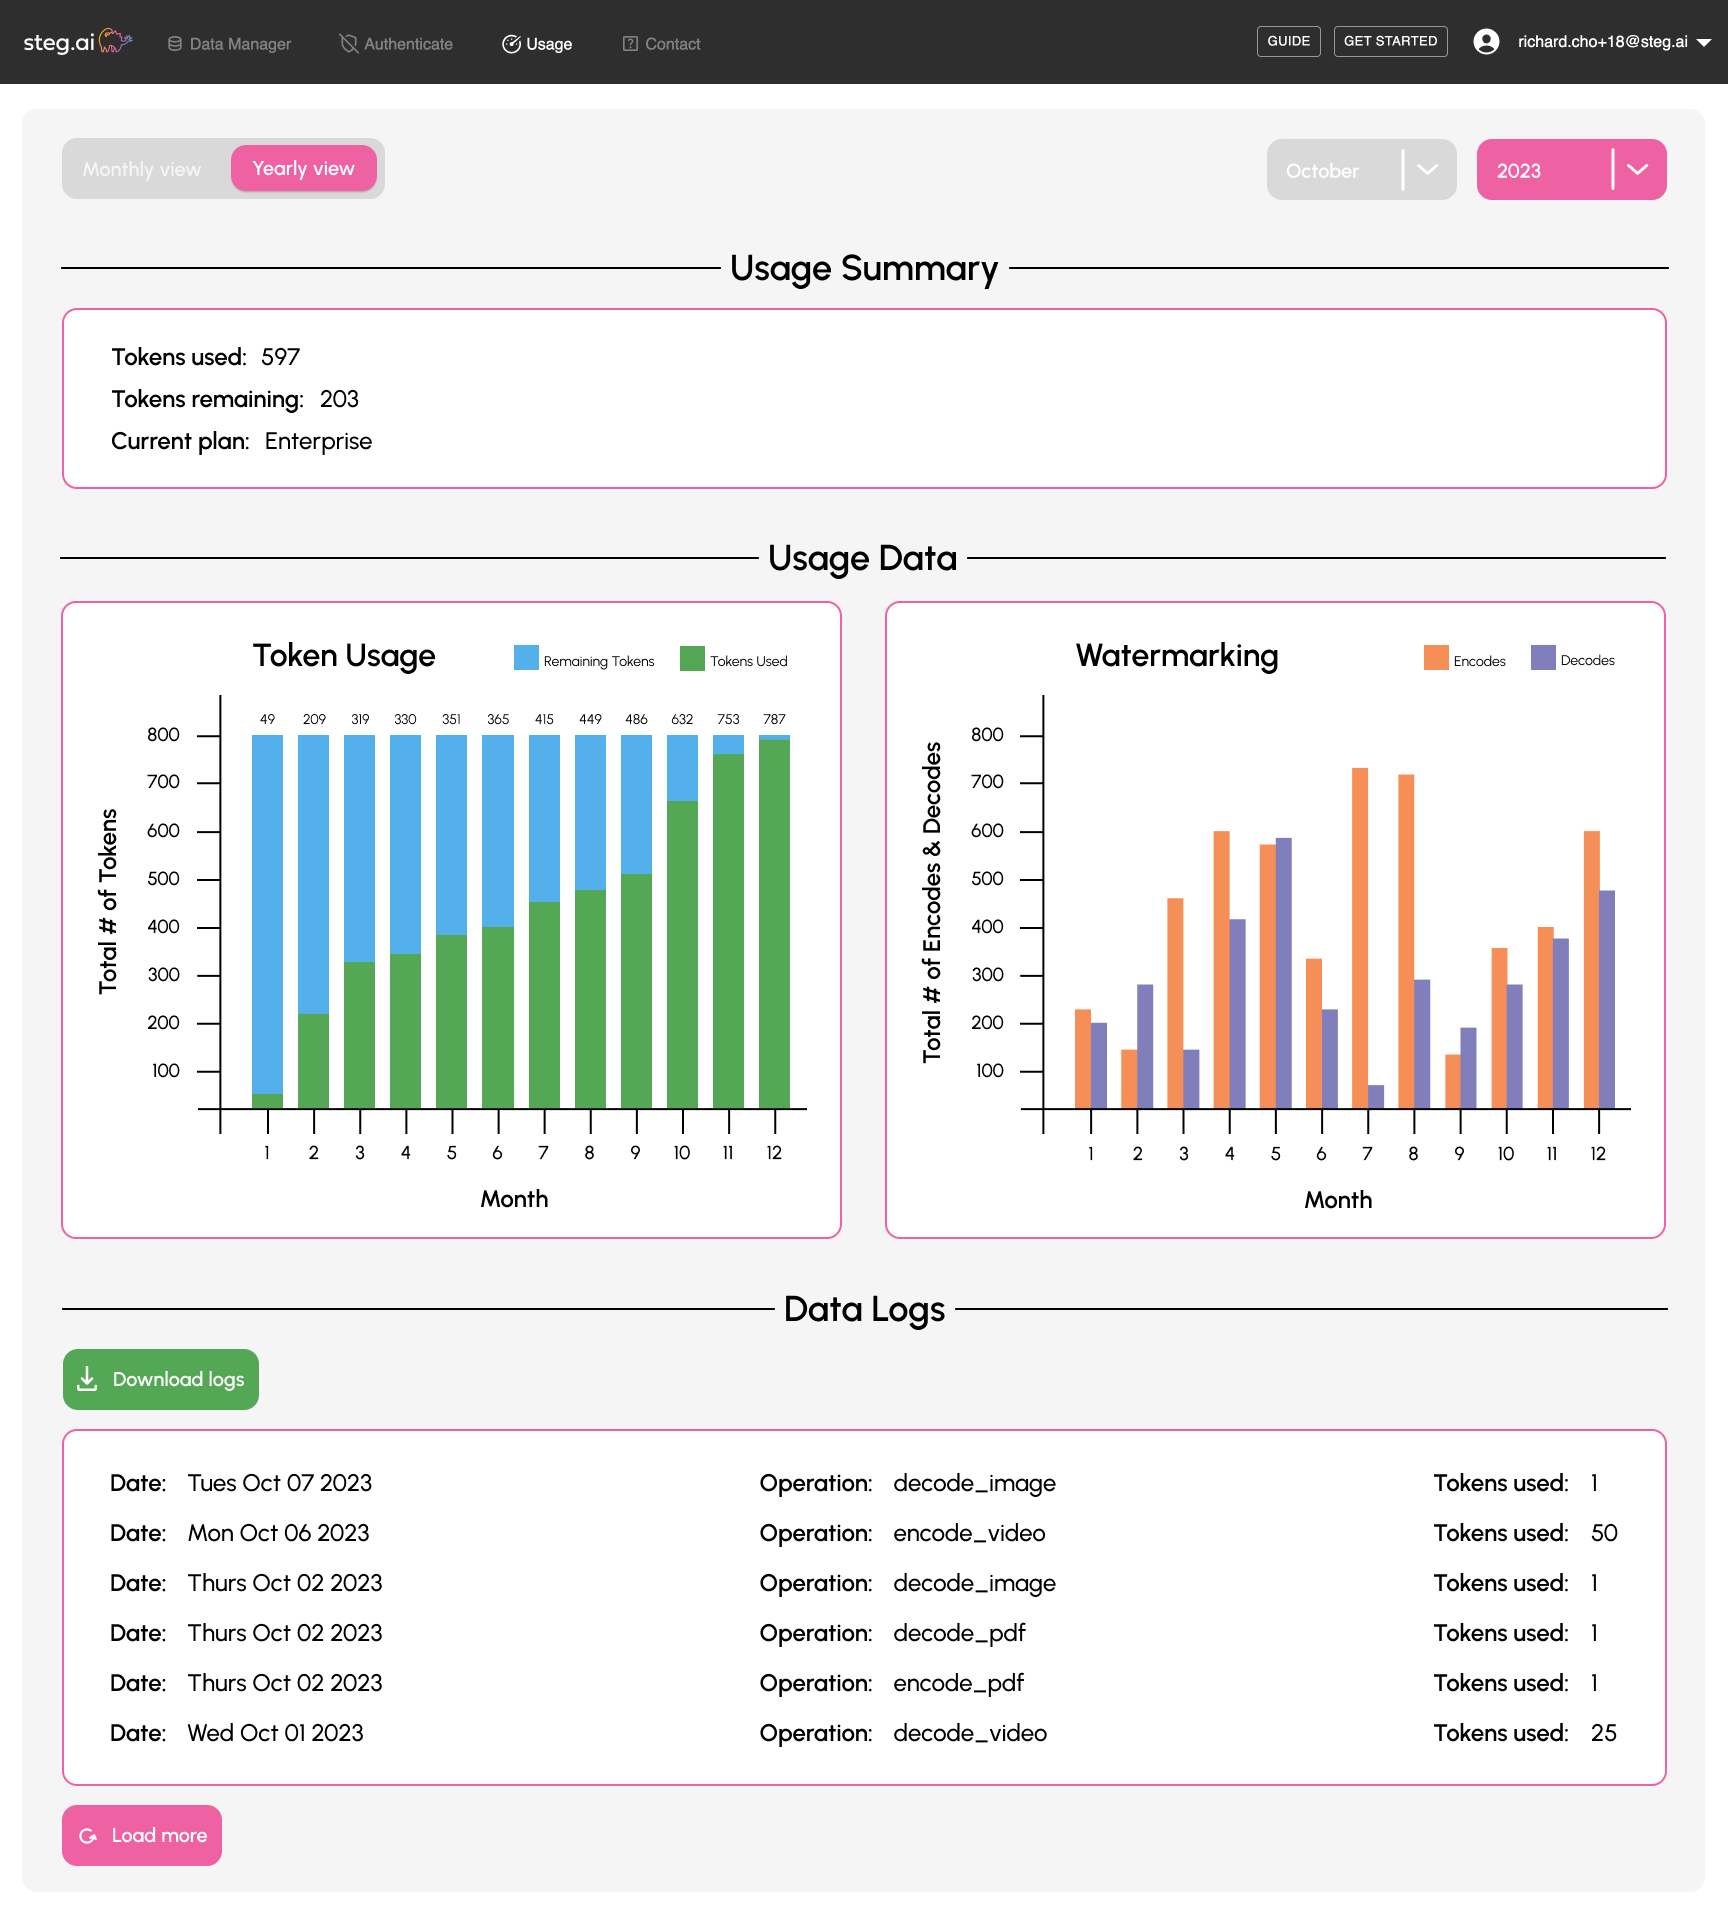This screenshot has width=1728, height=1916.
Task: Click the month 7 Encodes bar
Action: pos(1360,938)
